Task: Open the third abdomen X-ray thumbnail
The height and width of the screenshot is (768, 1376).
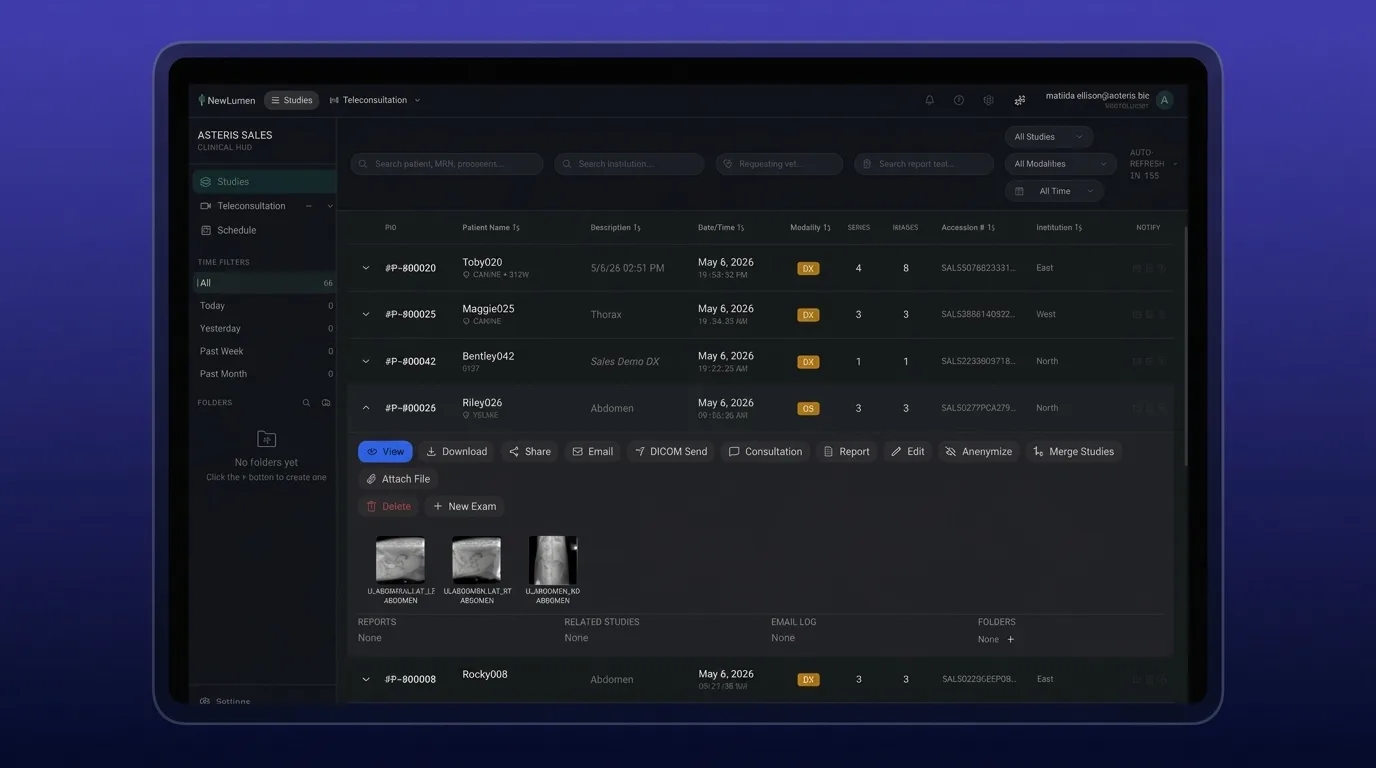Action: click(553, 560)
